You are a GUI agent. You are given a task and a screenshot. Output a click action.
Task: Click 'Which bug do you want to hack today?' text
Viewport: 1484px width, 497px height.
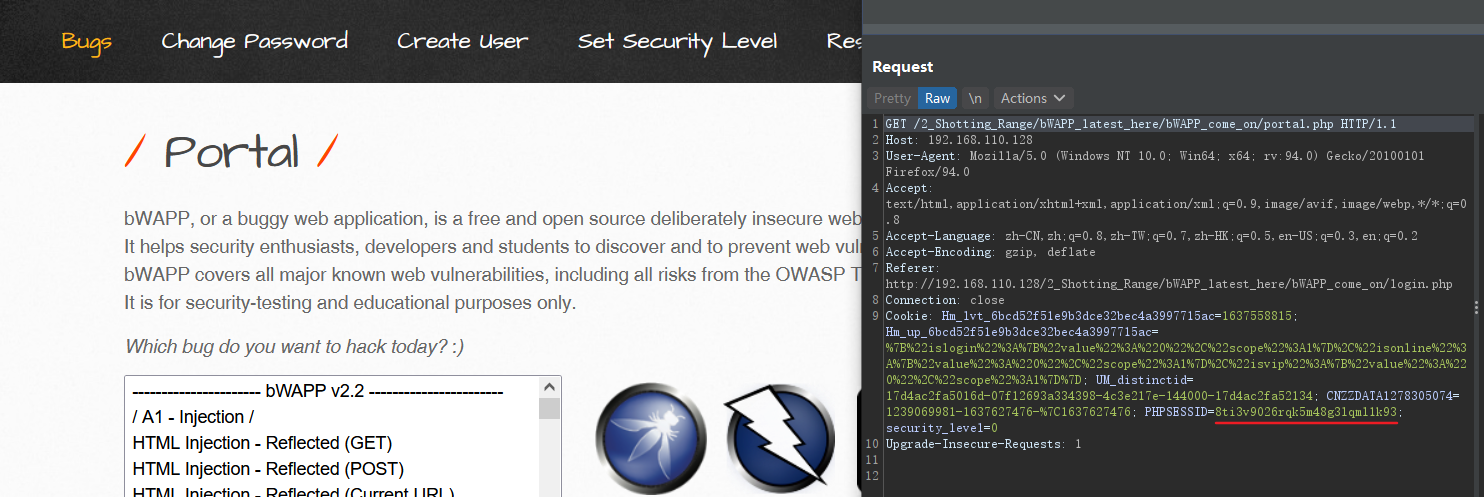tap(294, 347)
